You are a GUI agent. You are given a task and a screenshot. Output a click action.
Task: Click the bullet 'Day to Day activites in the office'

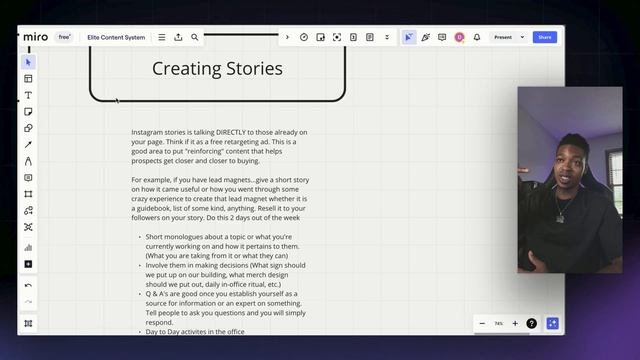(195, 331)
